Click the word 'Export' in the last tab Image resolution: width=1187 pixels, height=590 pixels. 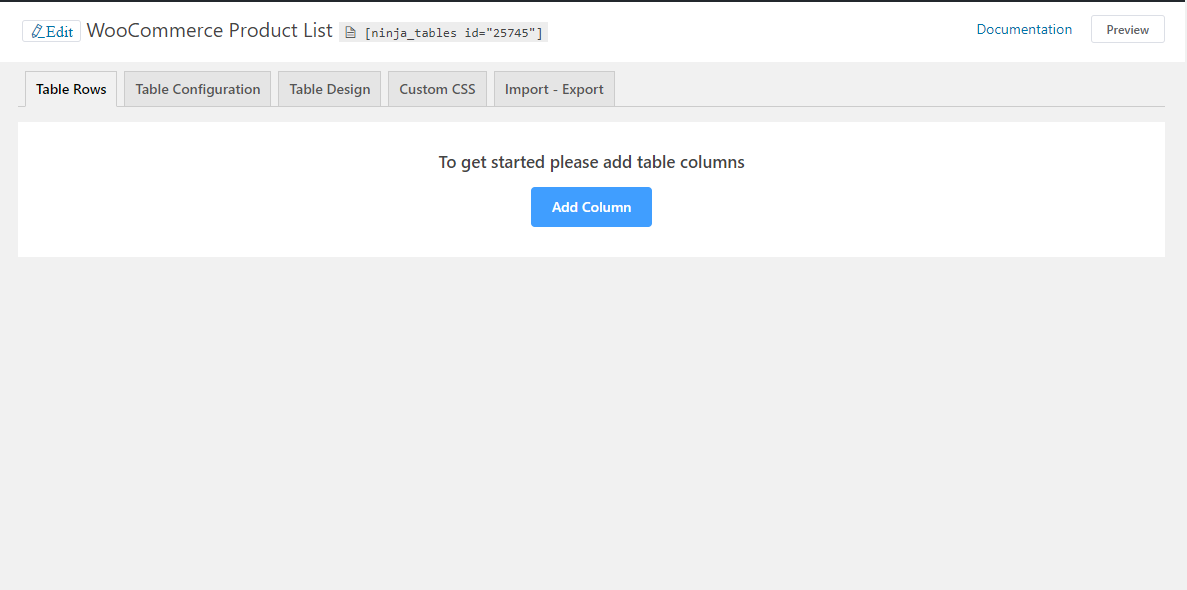[583, 89]
